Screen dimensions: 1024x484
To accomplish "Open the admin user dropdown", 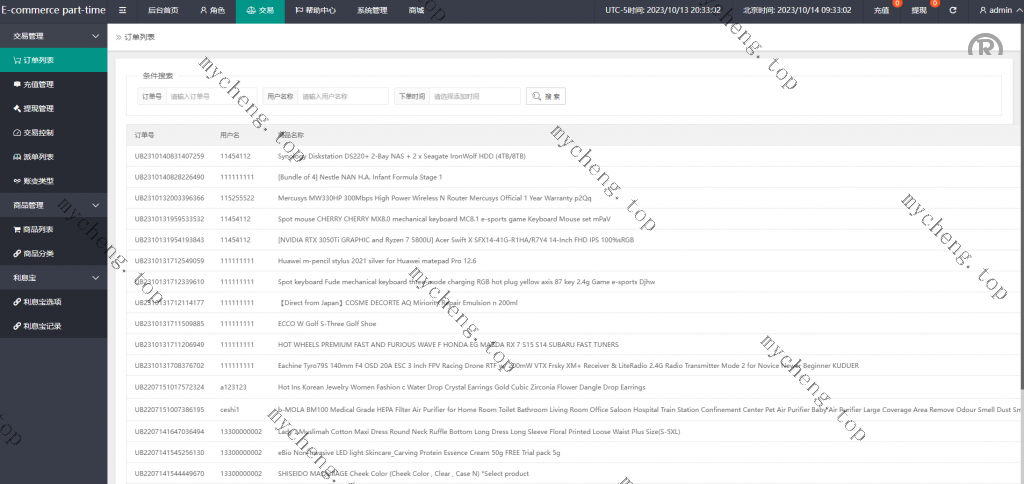I will [994, 10].
